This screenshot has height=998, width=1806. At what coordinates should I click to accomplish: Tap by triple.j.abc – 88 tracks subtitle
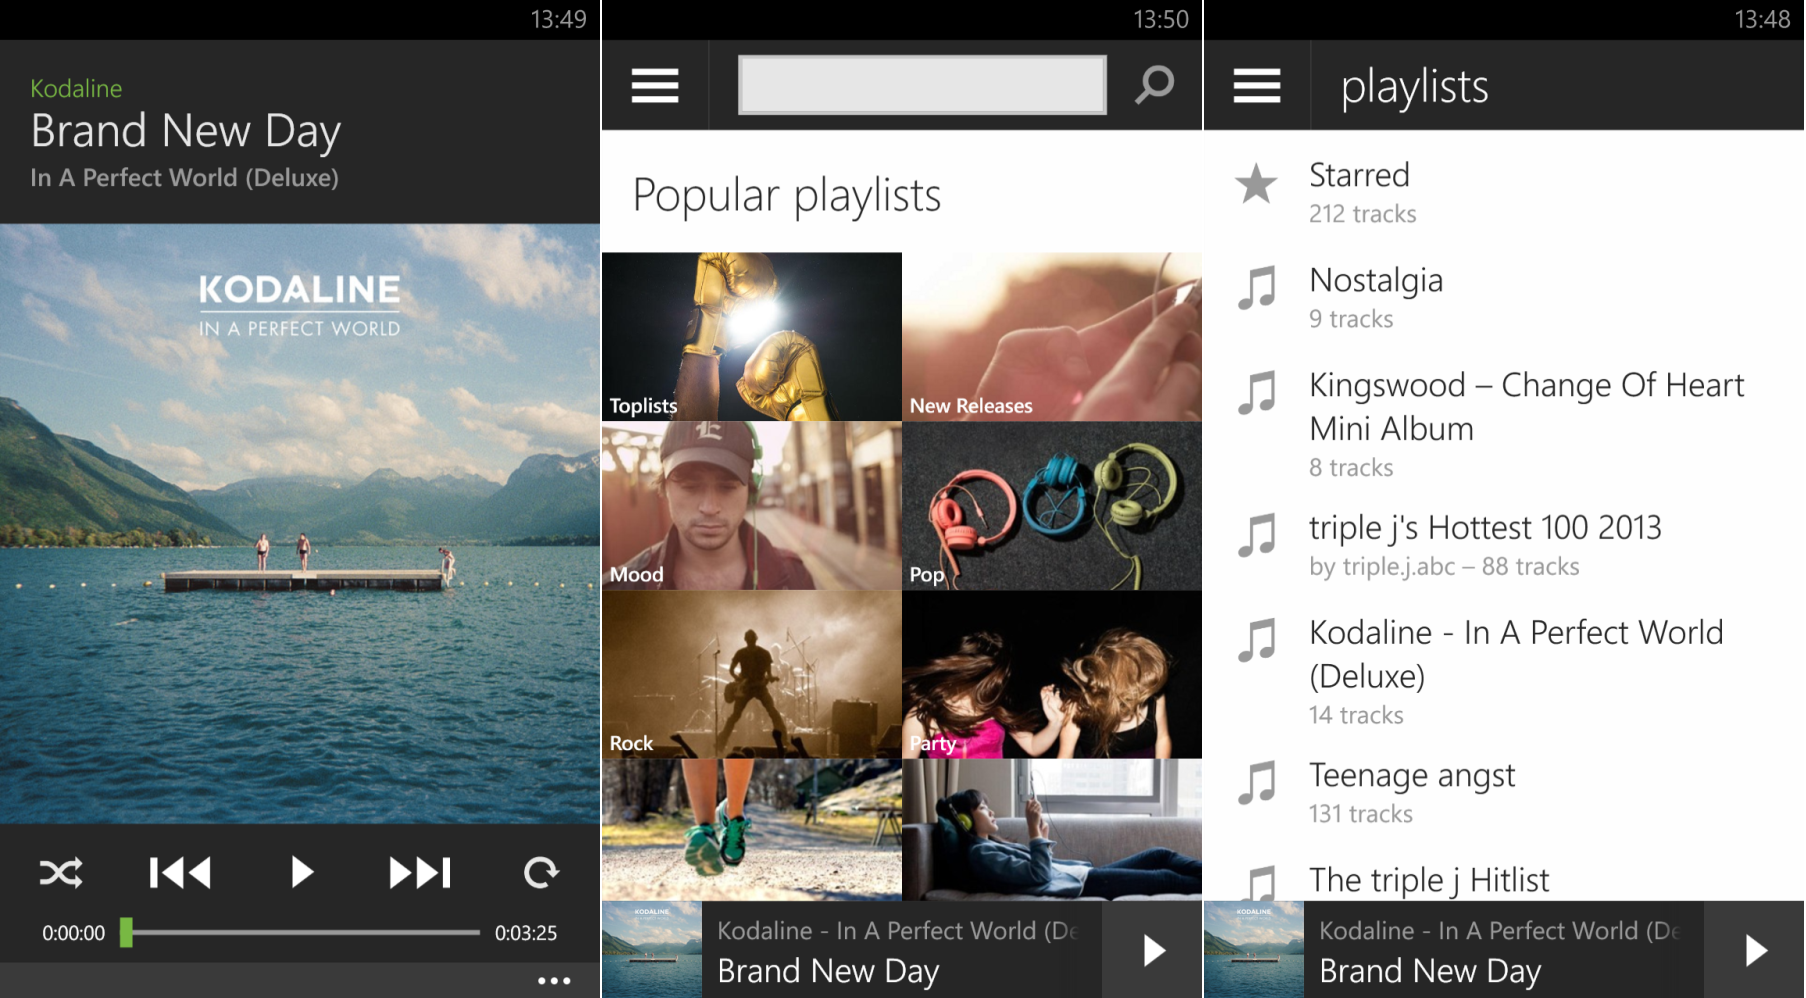coord(1444,567)
